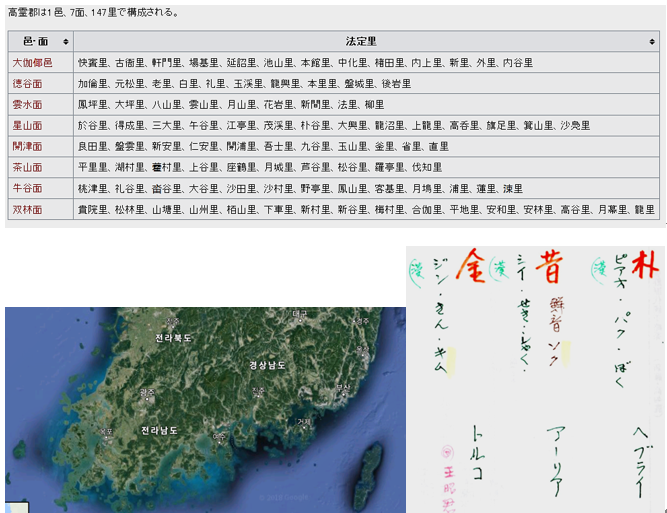Click the handwritten アーリア text
The image size is (667, 513).
[x=556, y=462]
